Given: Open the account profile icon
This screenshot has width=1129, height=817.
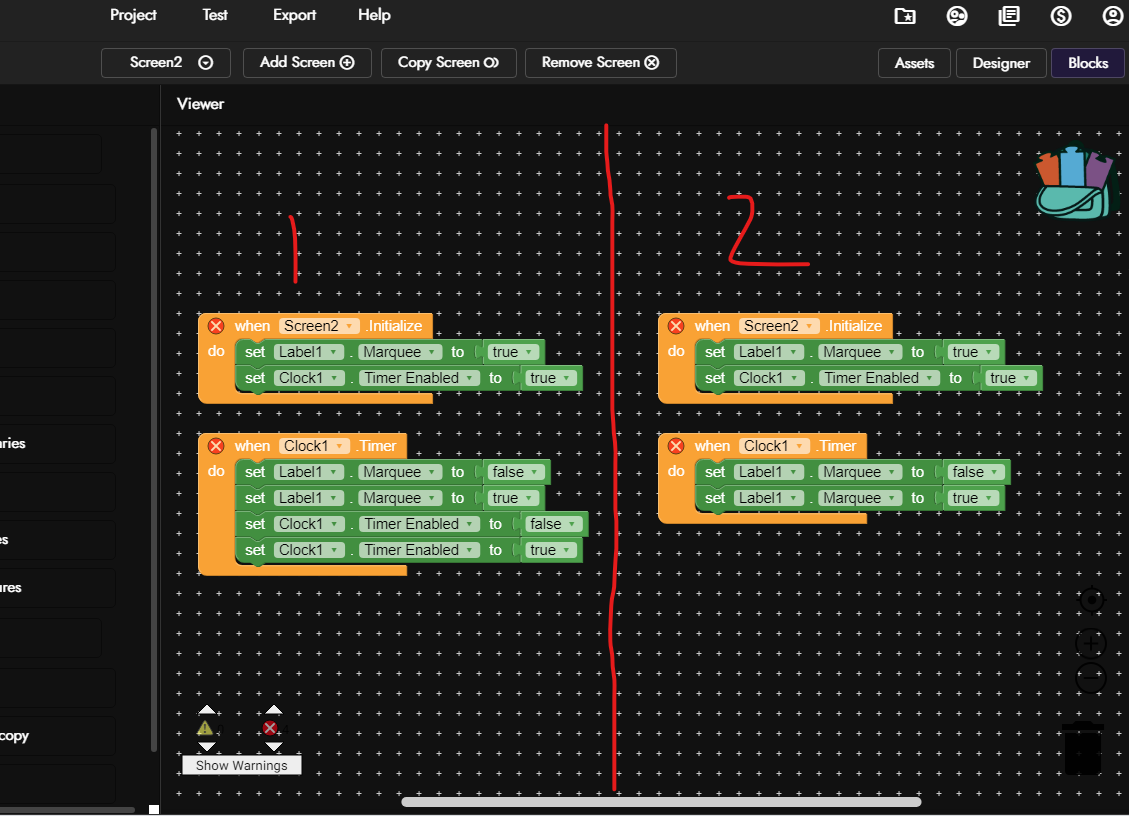Looking at the screenshot, I should [x=1112, y=16].
